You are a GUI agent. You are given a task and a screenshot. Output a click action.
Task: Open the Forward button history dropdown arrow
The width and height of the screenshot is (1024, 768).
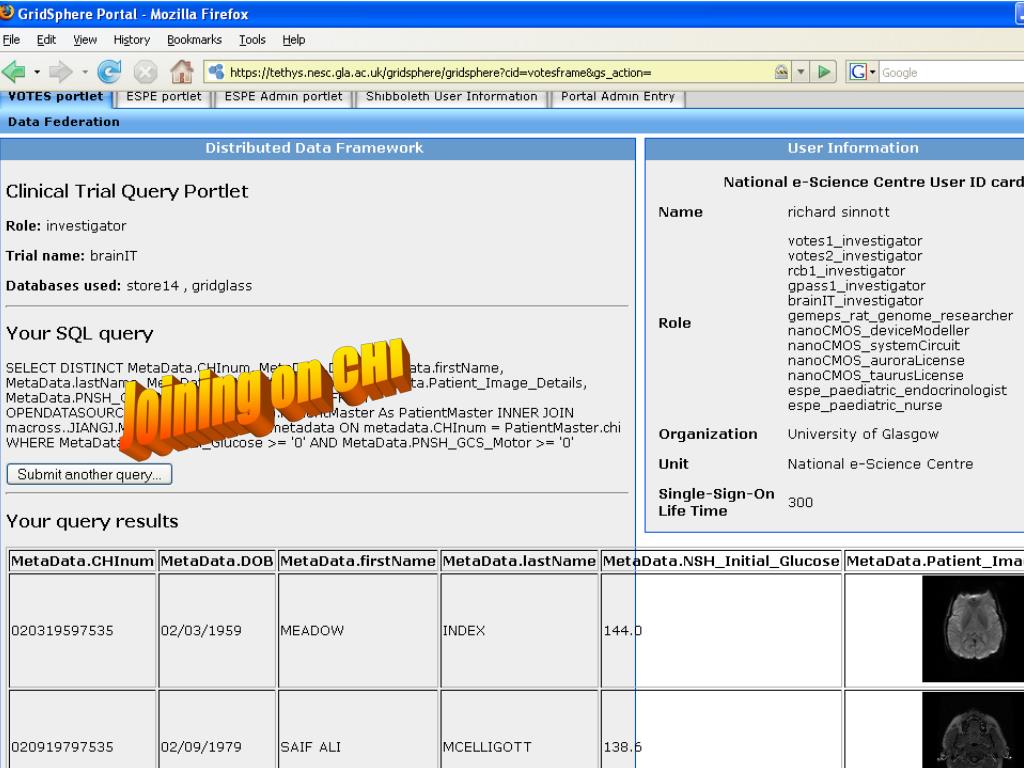tap(84, 72)
